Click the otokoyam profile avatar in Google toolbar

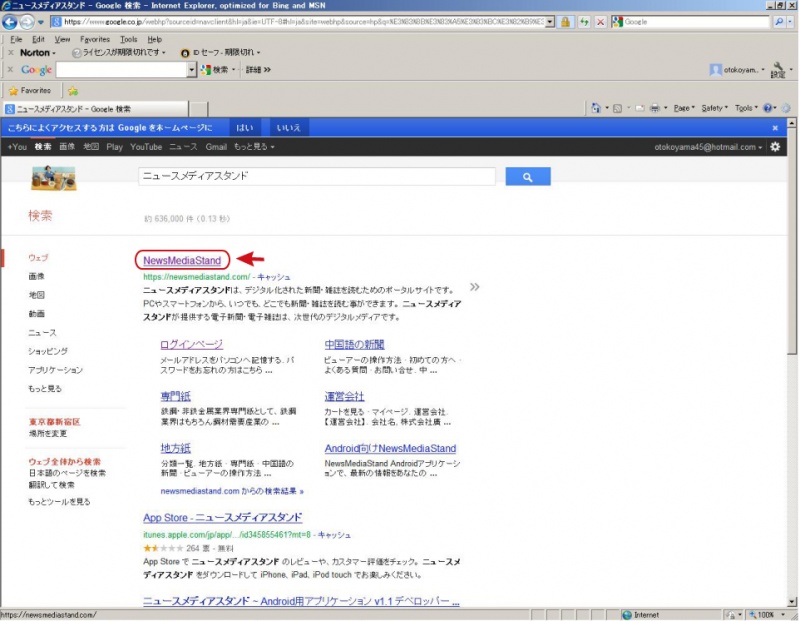tap(715, 70)
